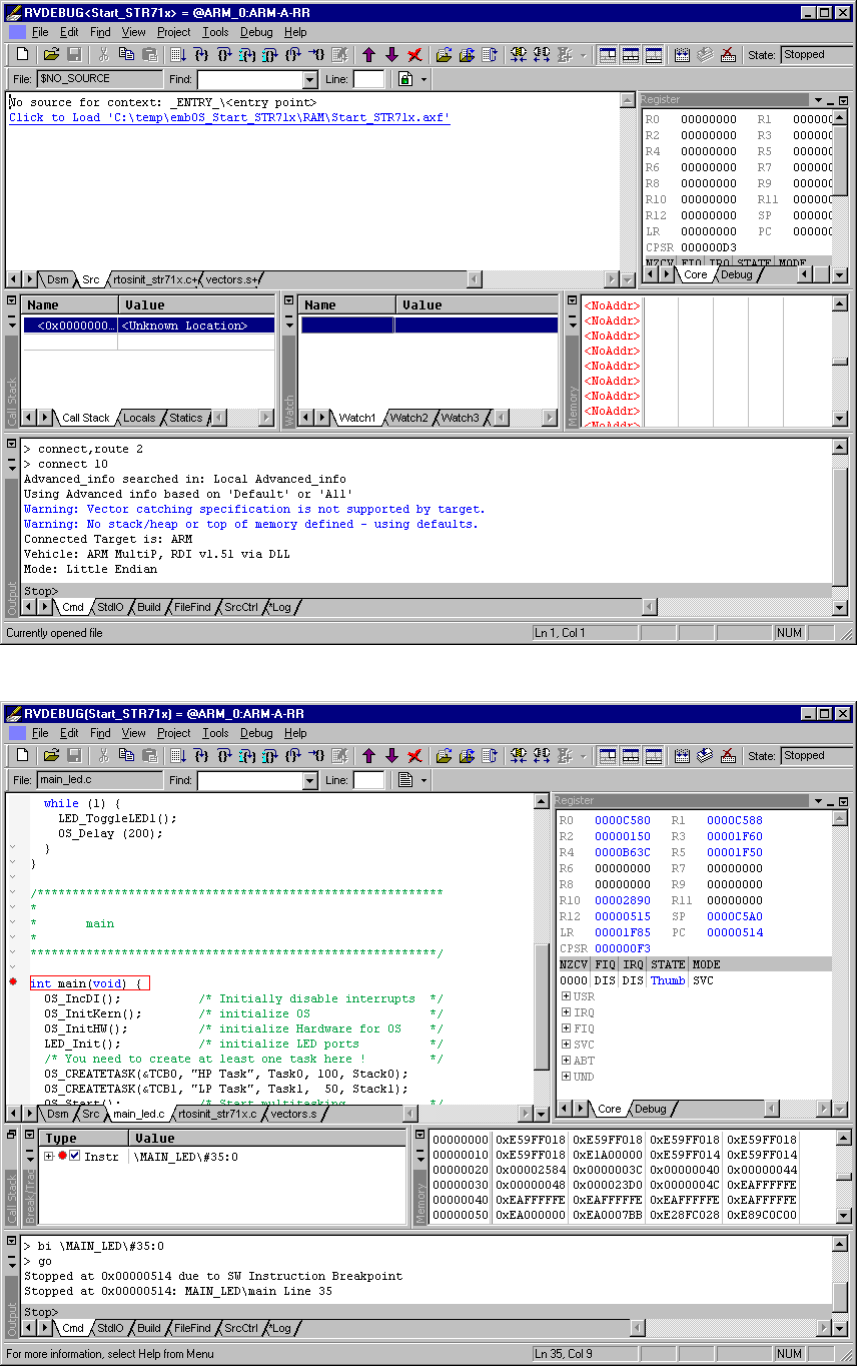Expand the USR register group
This screenshot has height=1366, width=857.
click(566, 997)
